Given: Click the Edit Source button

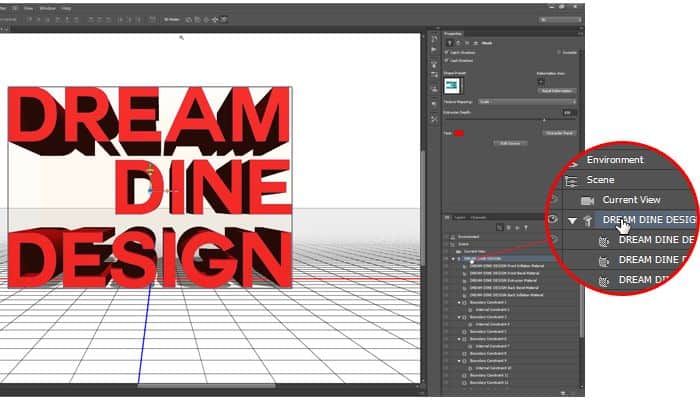Looking at the screenshot, I should pos(510,143).
